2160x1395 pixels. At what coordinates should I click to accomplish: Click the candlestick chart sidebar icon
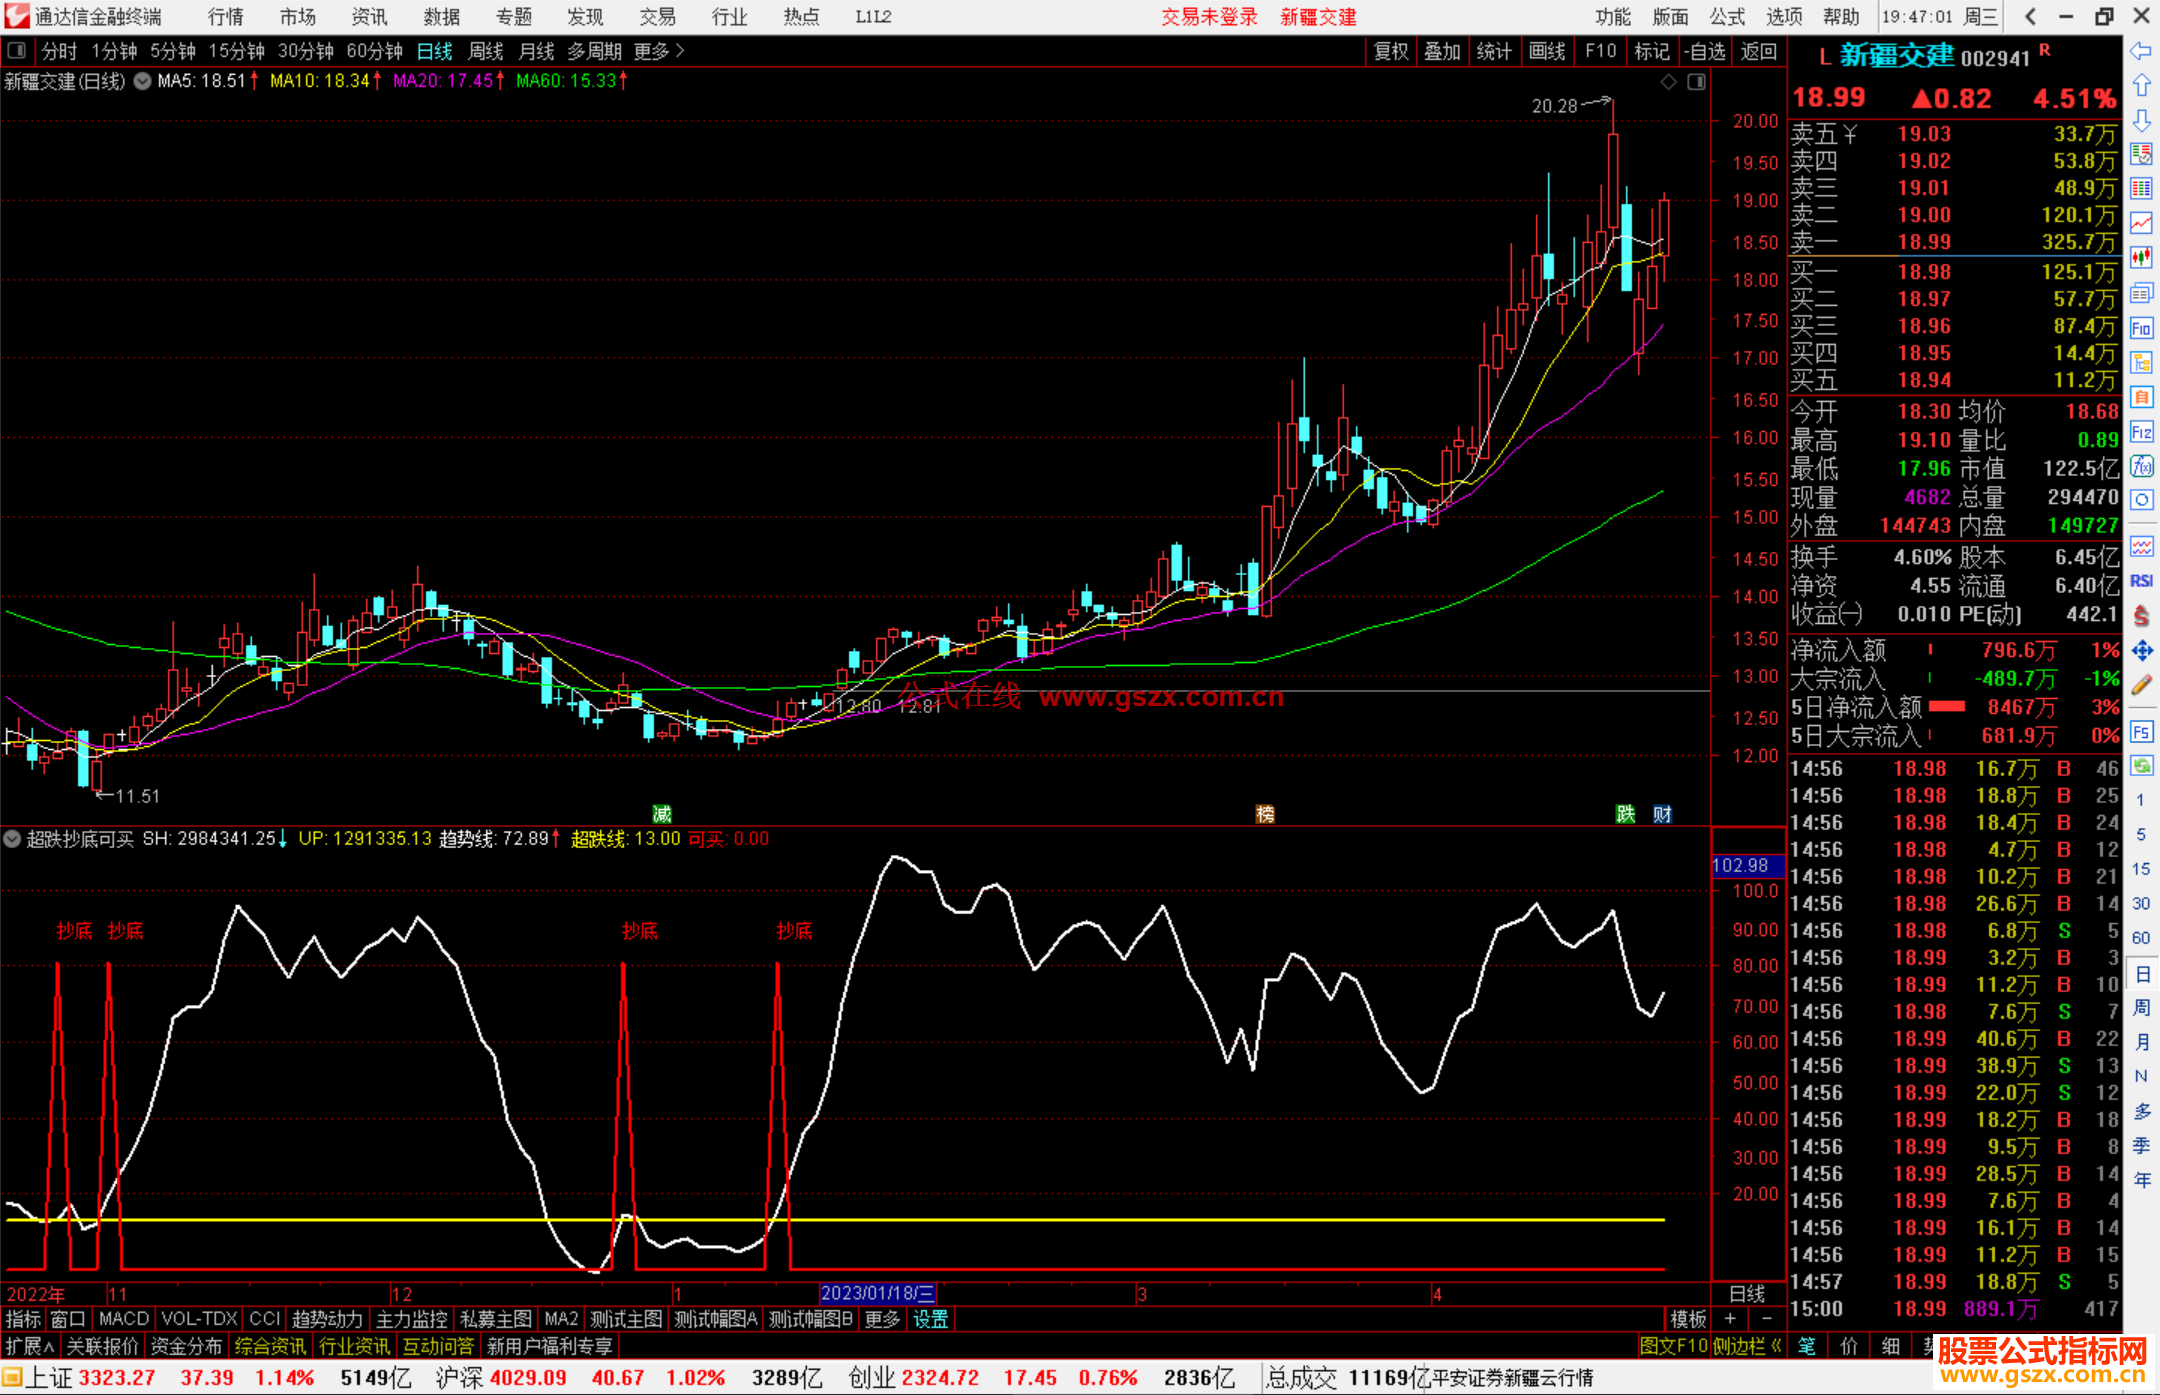[x=2141, y=258]
